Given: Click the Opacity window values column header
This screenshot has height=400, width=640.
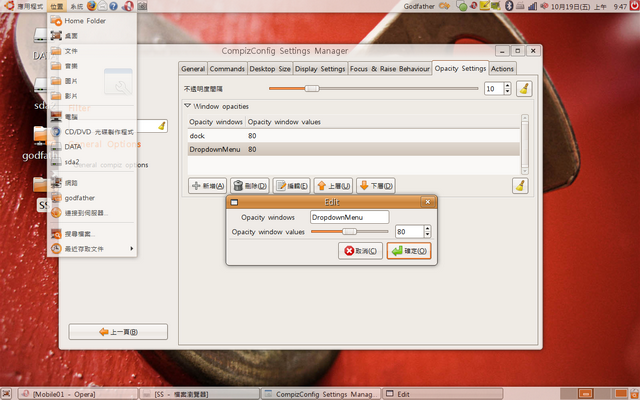Looking at the screenshot, I should (284, 122).
